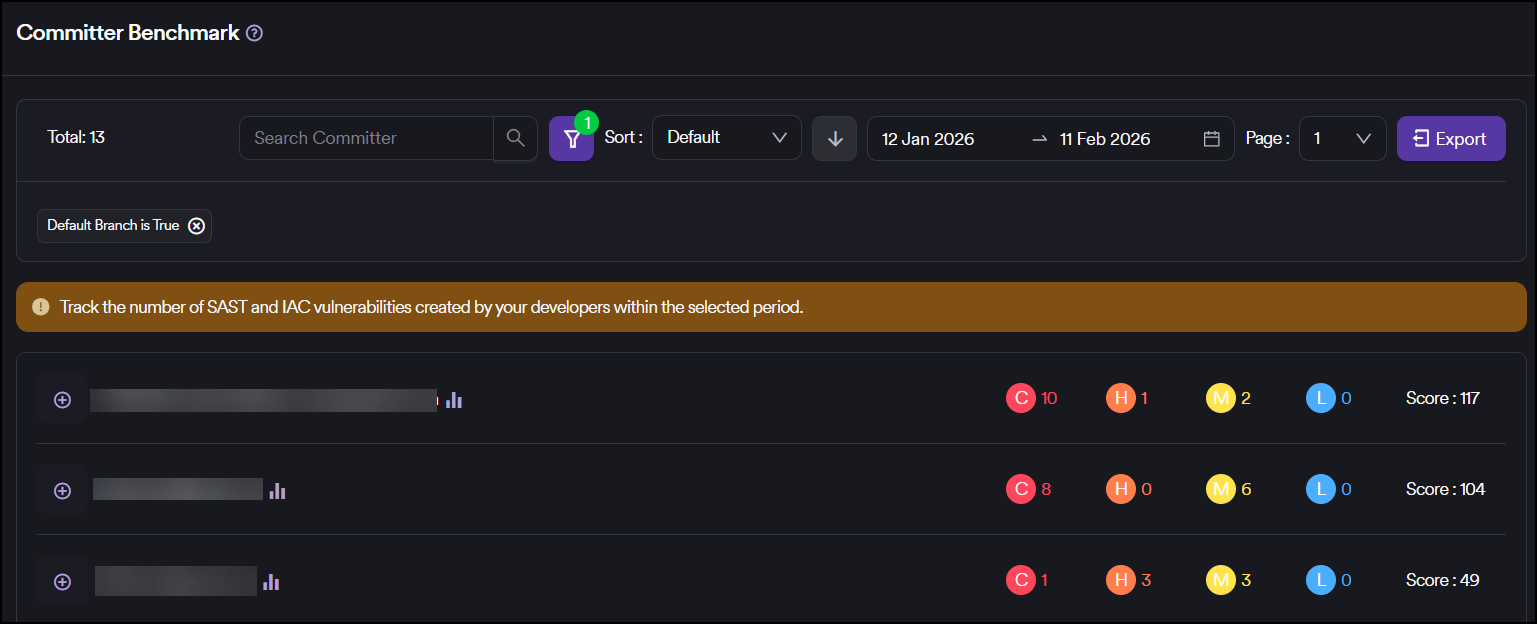Click the help icon beside Committer Benchmark
The width and height of the screenshot is (1537, 624).
(254, 33)
